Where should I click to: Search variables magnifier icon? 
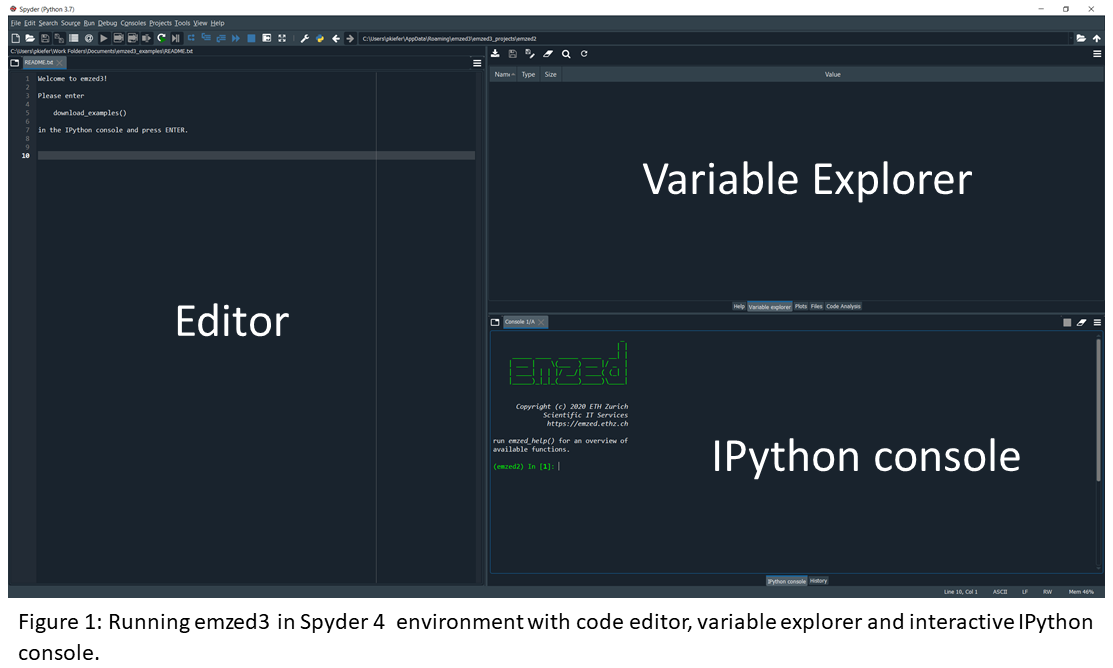pos(566,54)
